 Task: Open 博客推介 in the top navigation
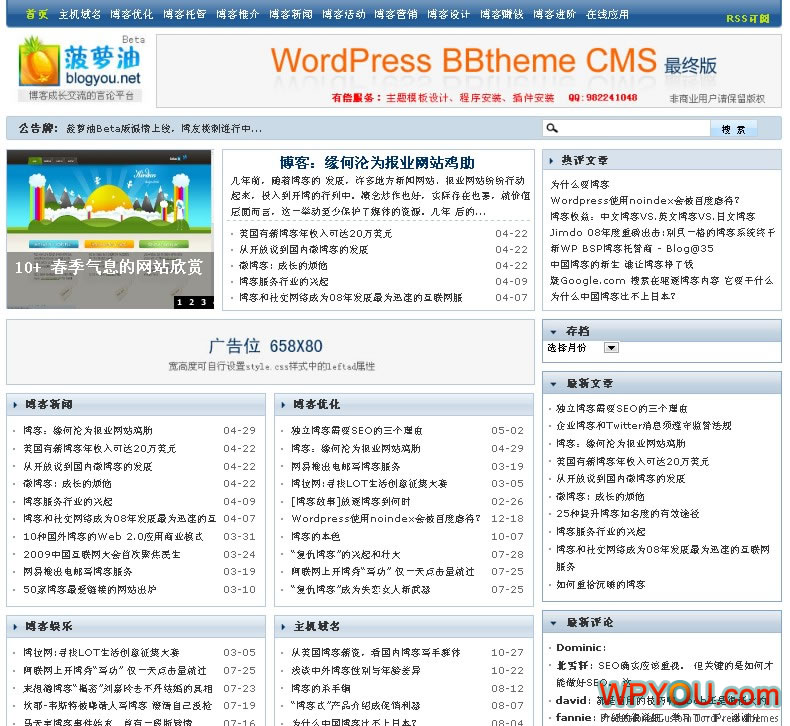(238, 14)
